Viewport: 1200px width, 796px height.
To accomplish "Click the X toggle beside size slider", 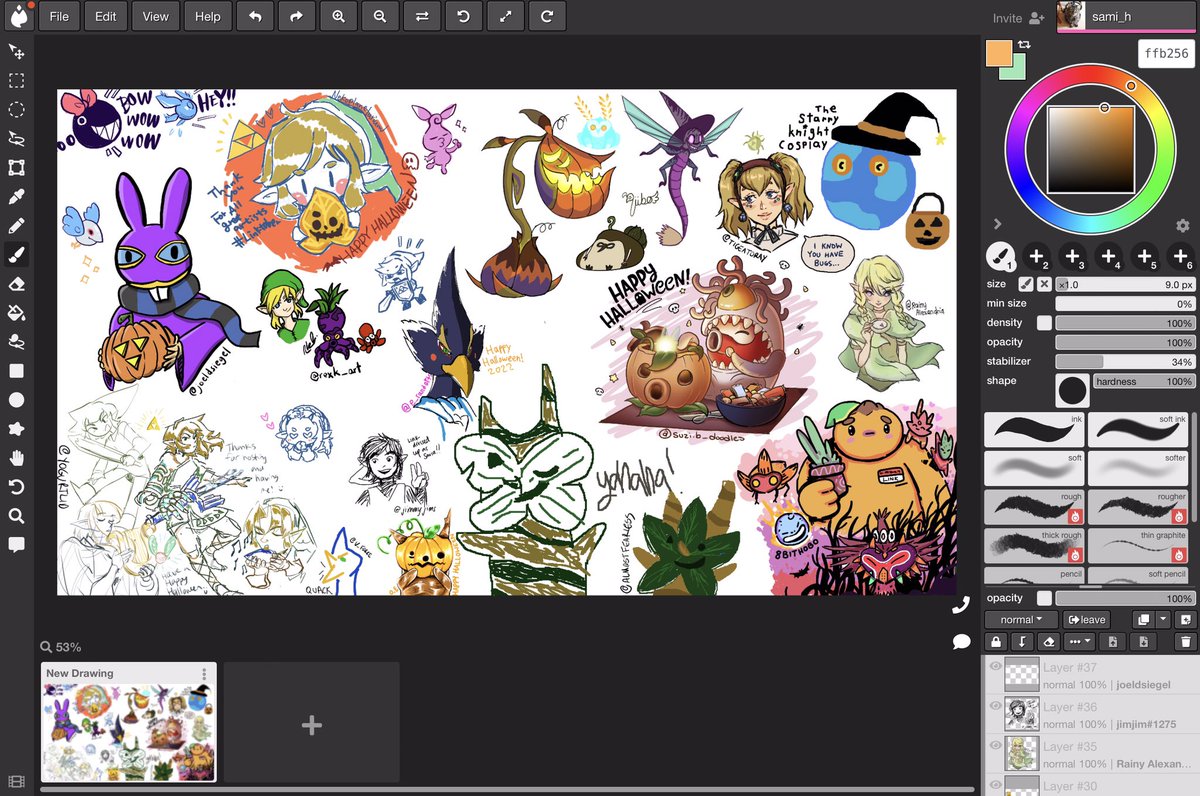I will coord(1044,284).
